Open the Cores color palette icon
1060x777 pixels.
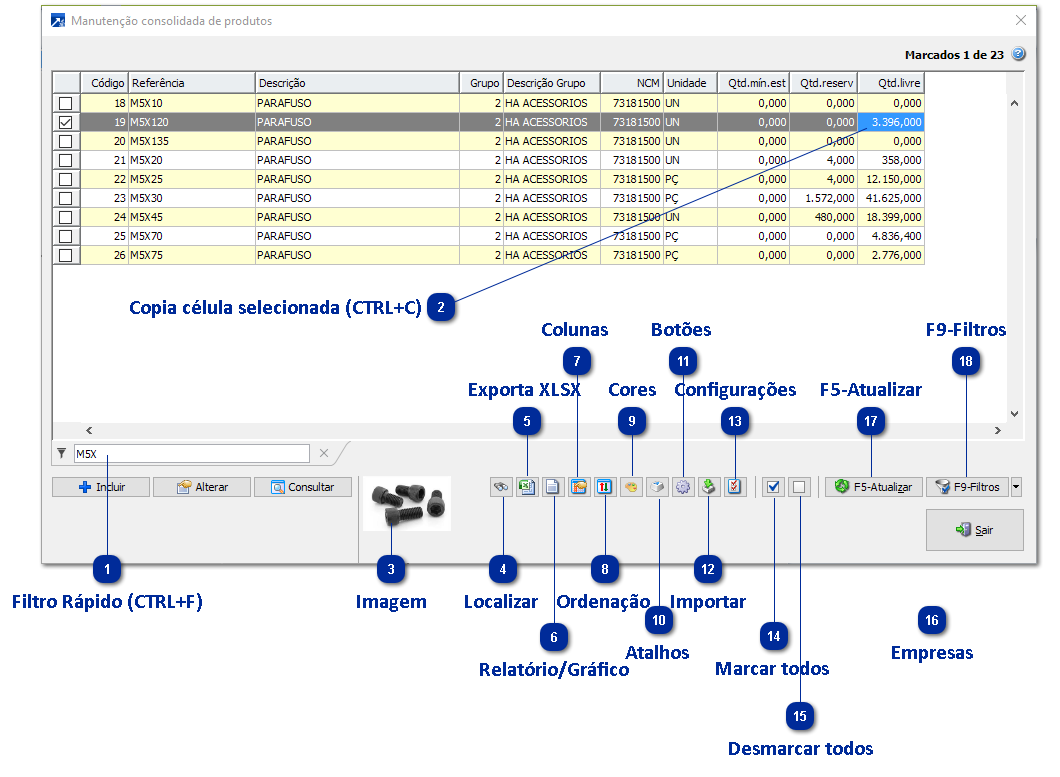point(631,487)
